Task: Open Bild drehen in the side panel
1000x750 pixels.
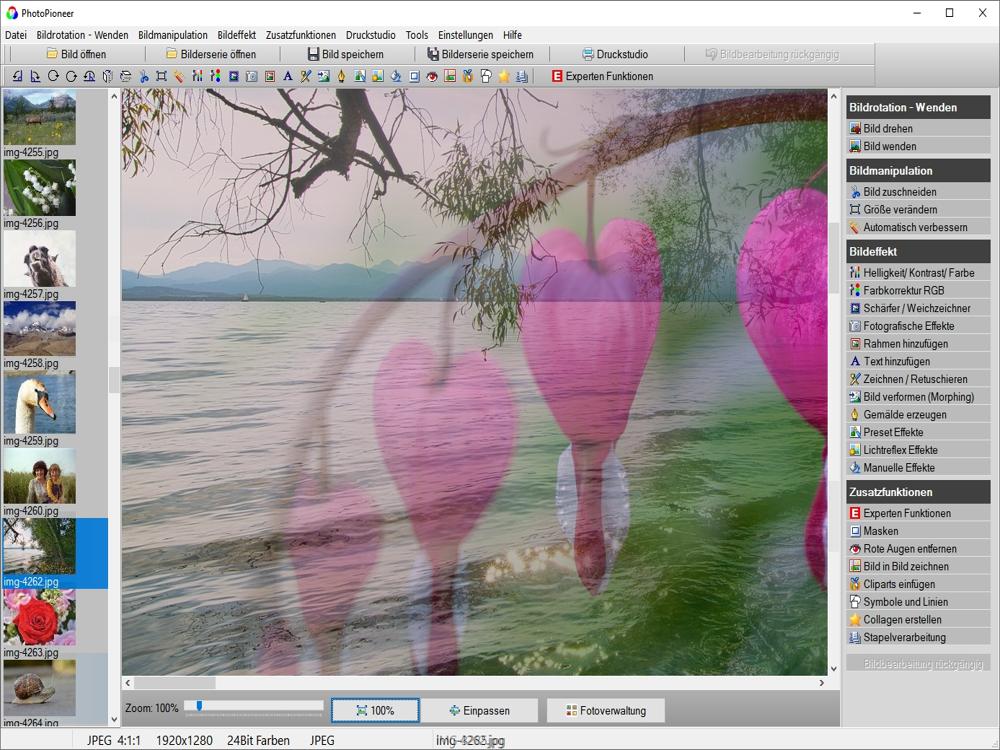Action: (x=888, y=129)
